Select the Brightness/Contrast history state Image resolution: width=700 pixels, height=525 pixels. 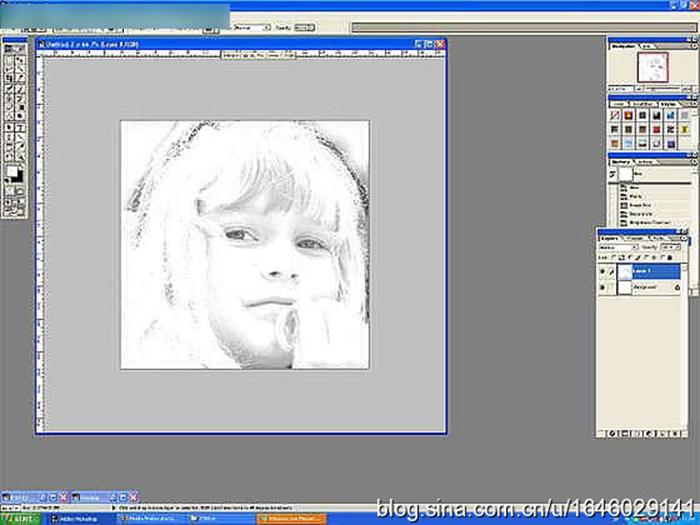pyautogui.click(x=649, y=222)
